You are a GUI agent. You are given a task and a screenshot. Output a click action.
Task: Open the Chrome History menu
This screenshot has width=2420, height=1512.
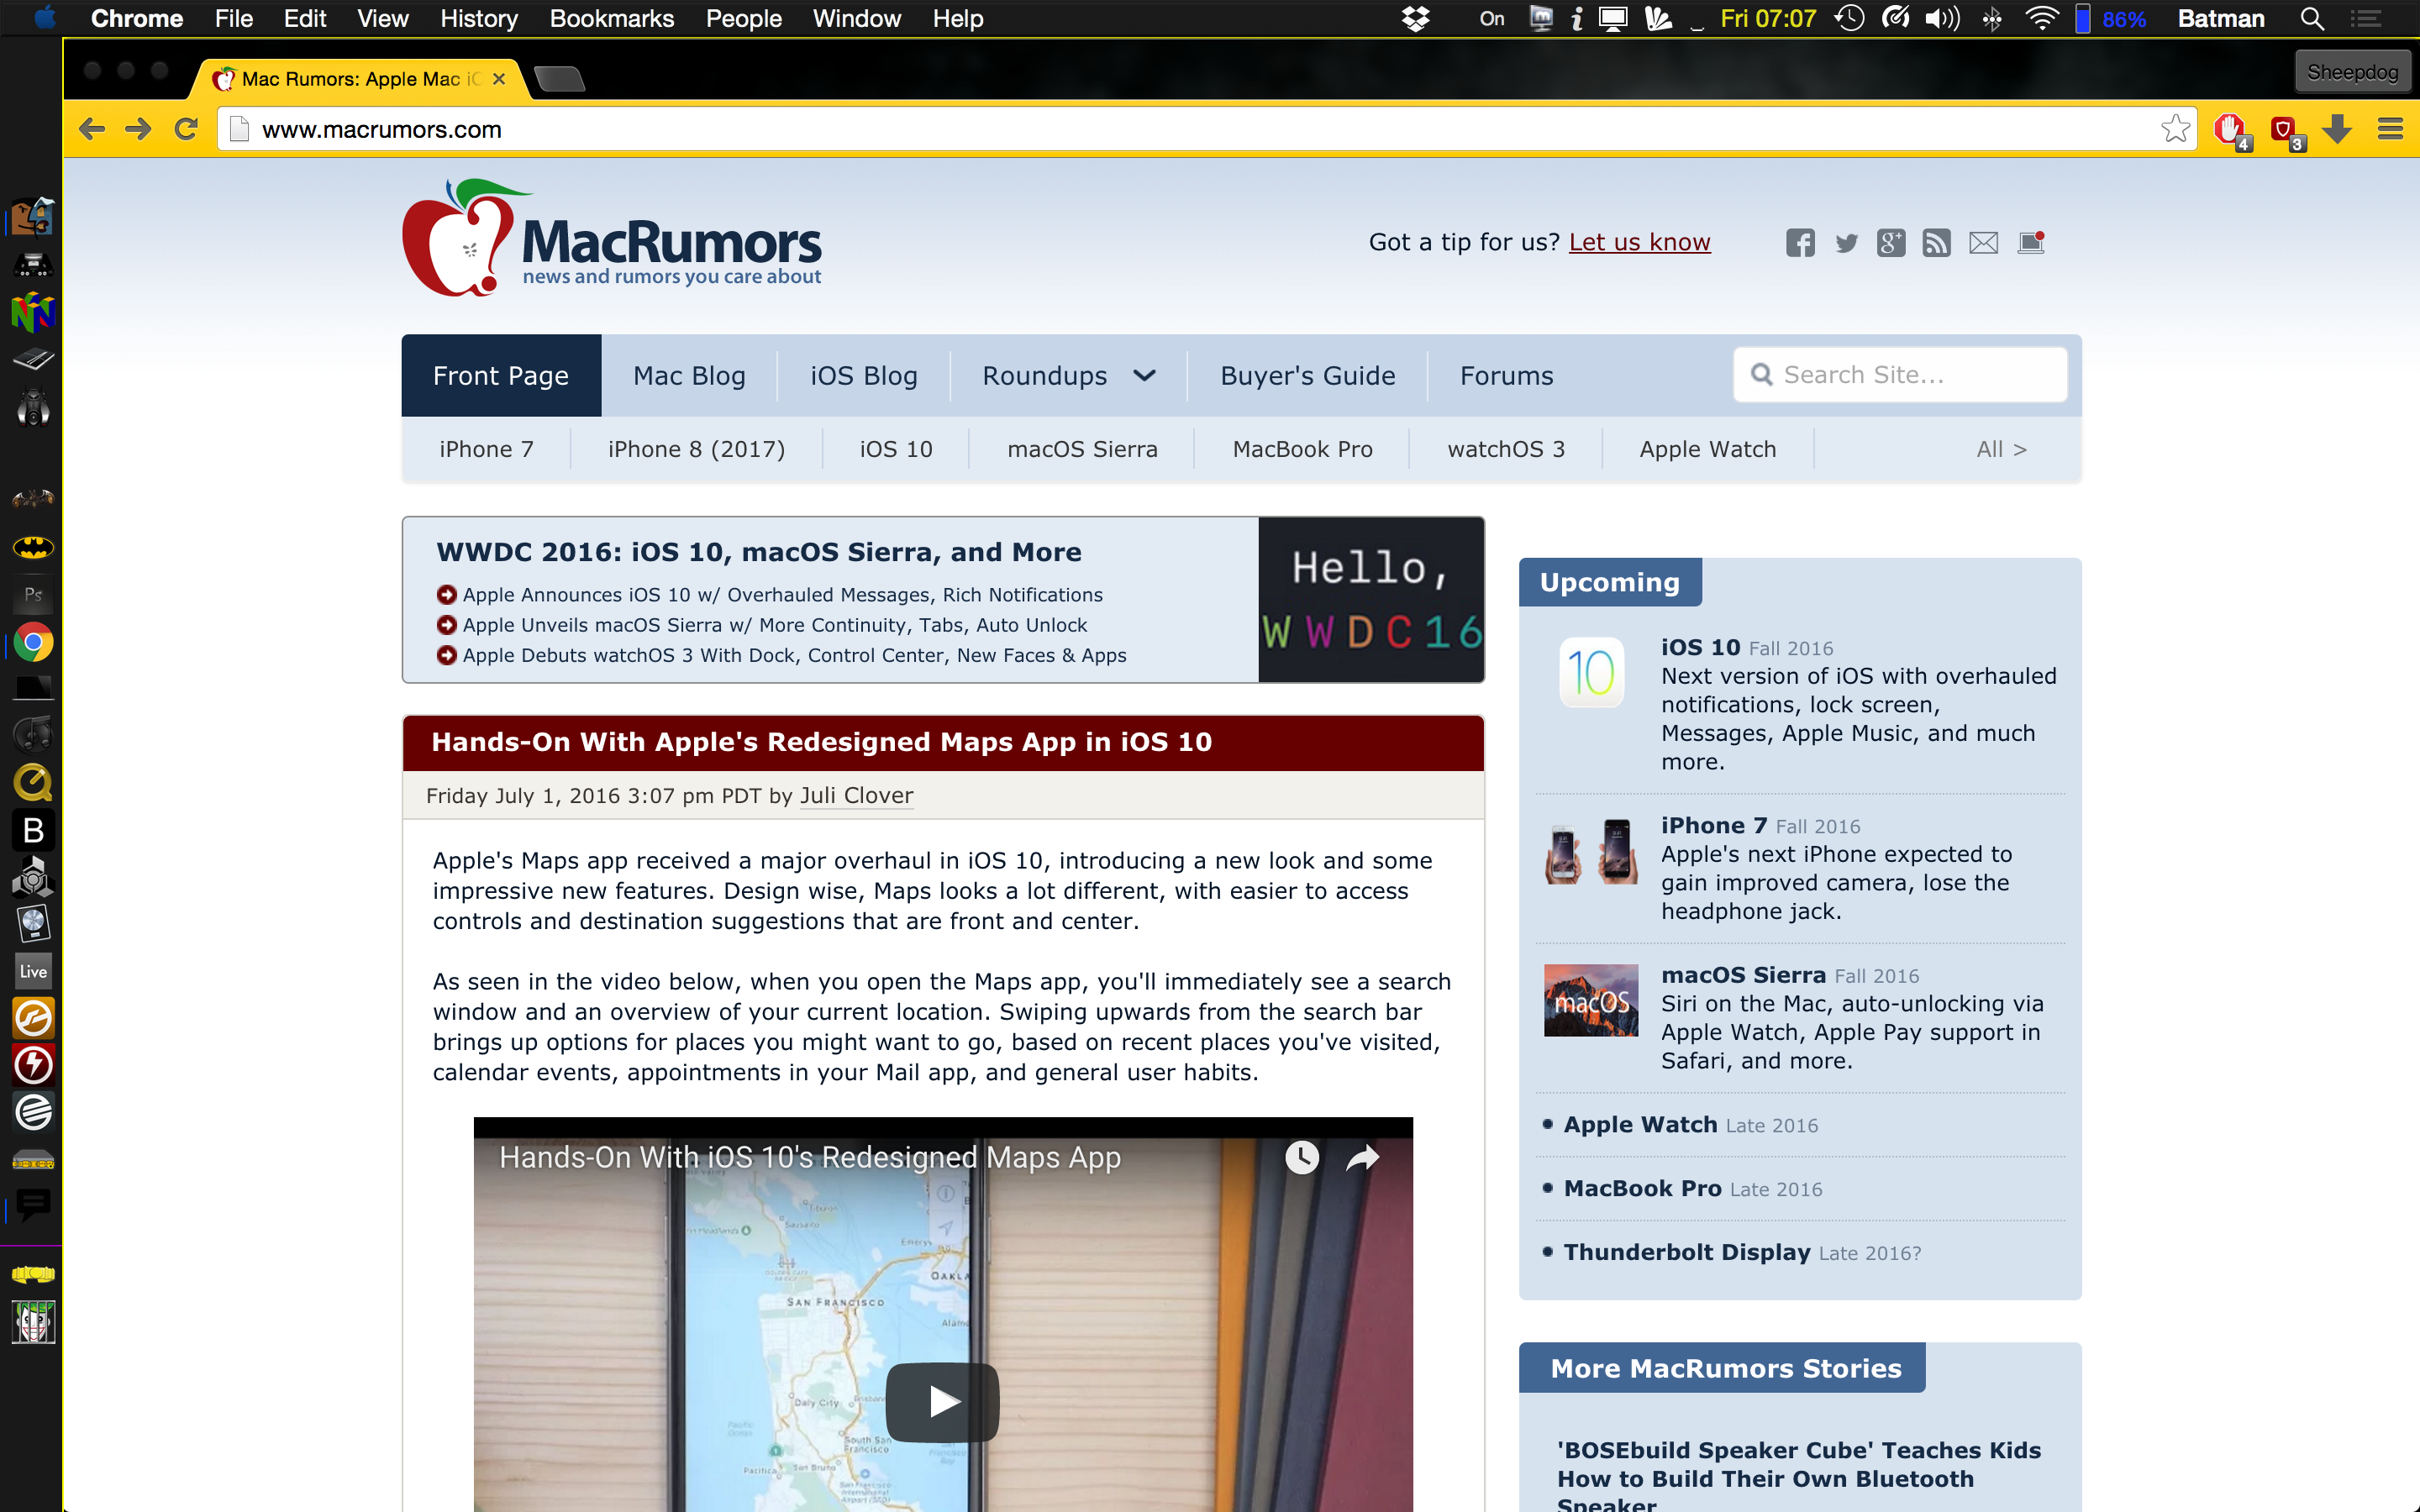(x=478, y=19)
